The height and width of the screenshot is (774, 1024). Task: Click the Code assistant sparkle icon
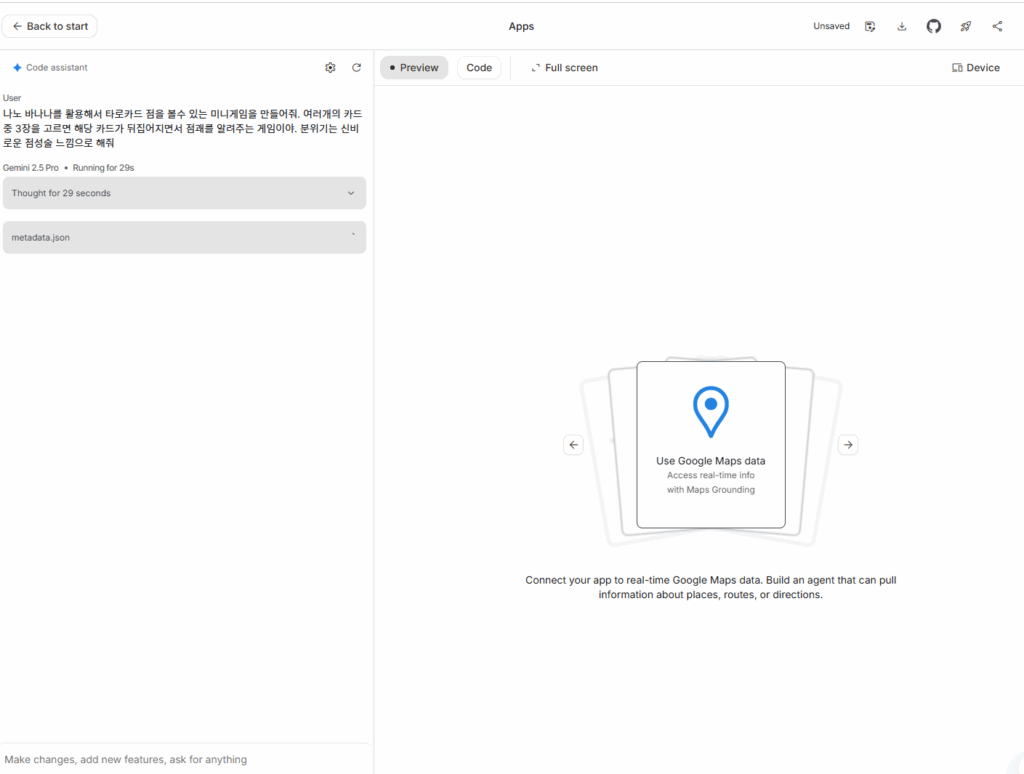click(17, 68)
